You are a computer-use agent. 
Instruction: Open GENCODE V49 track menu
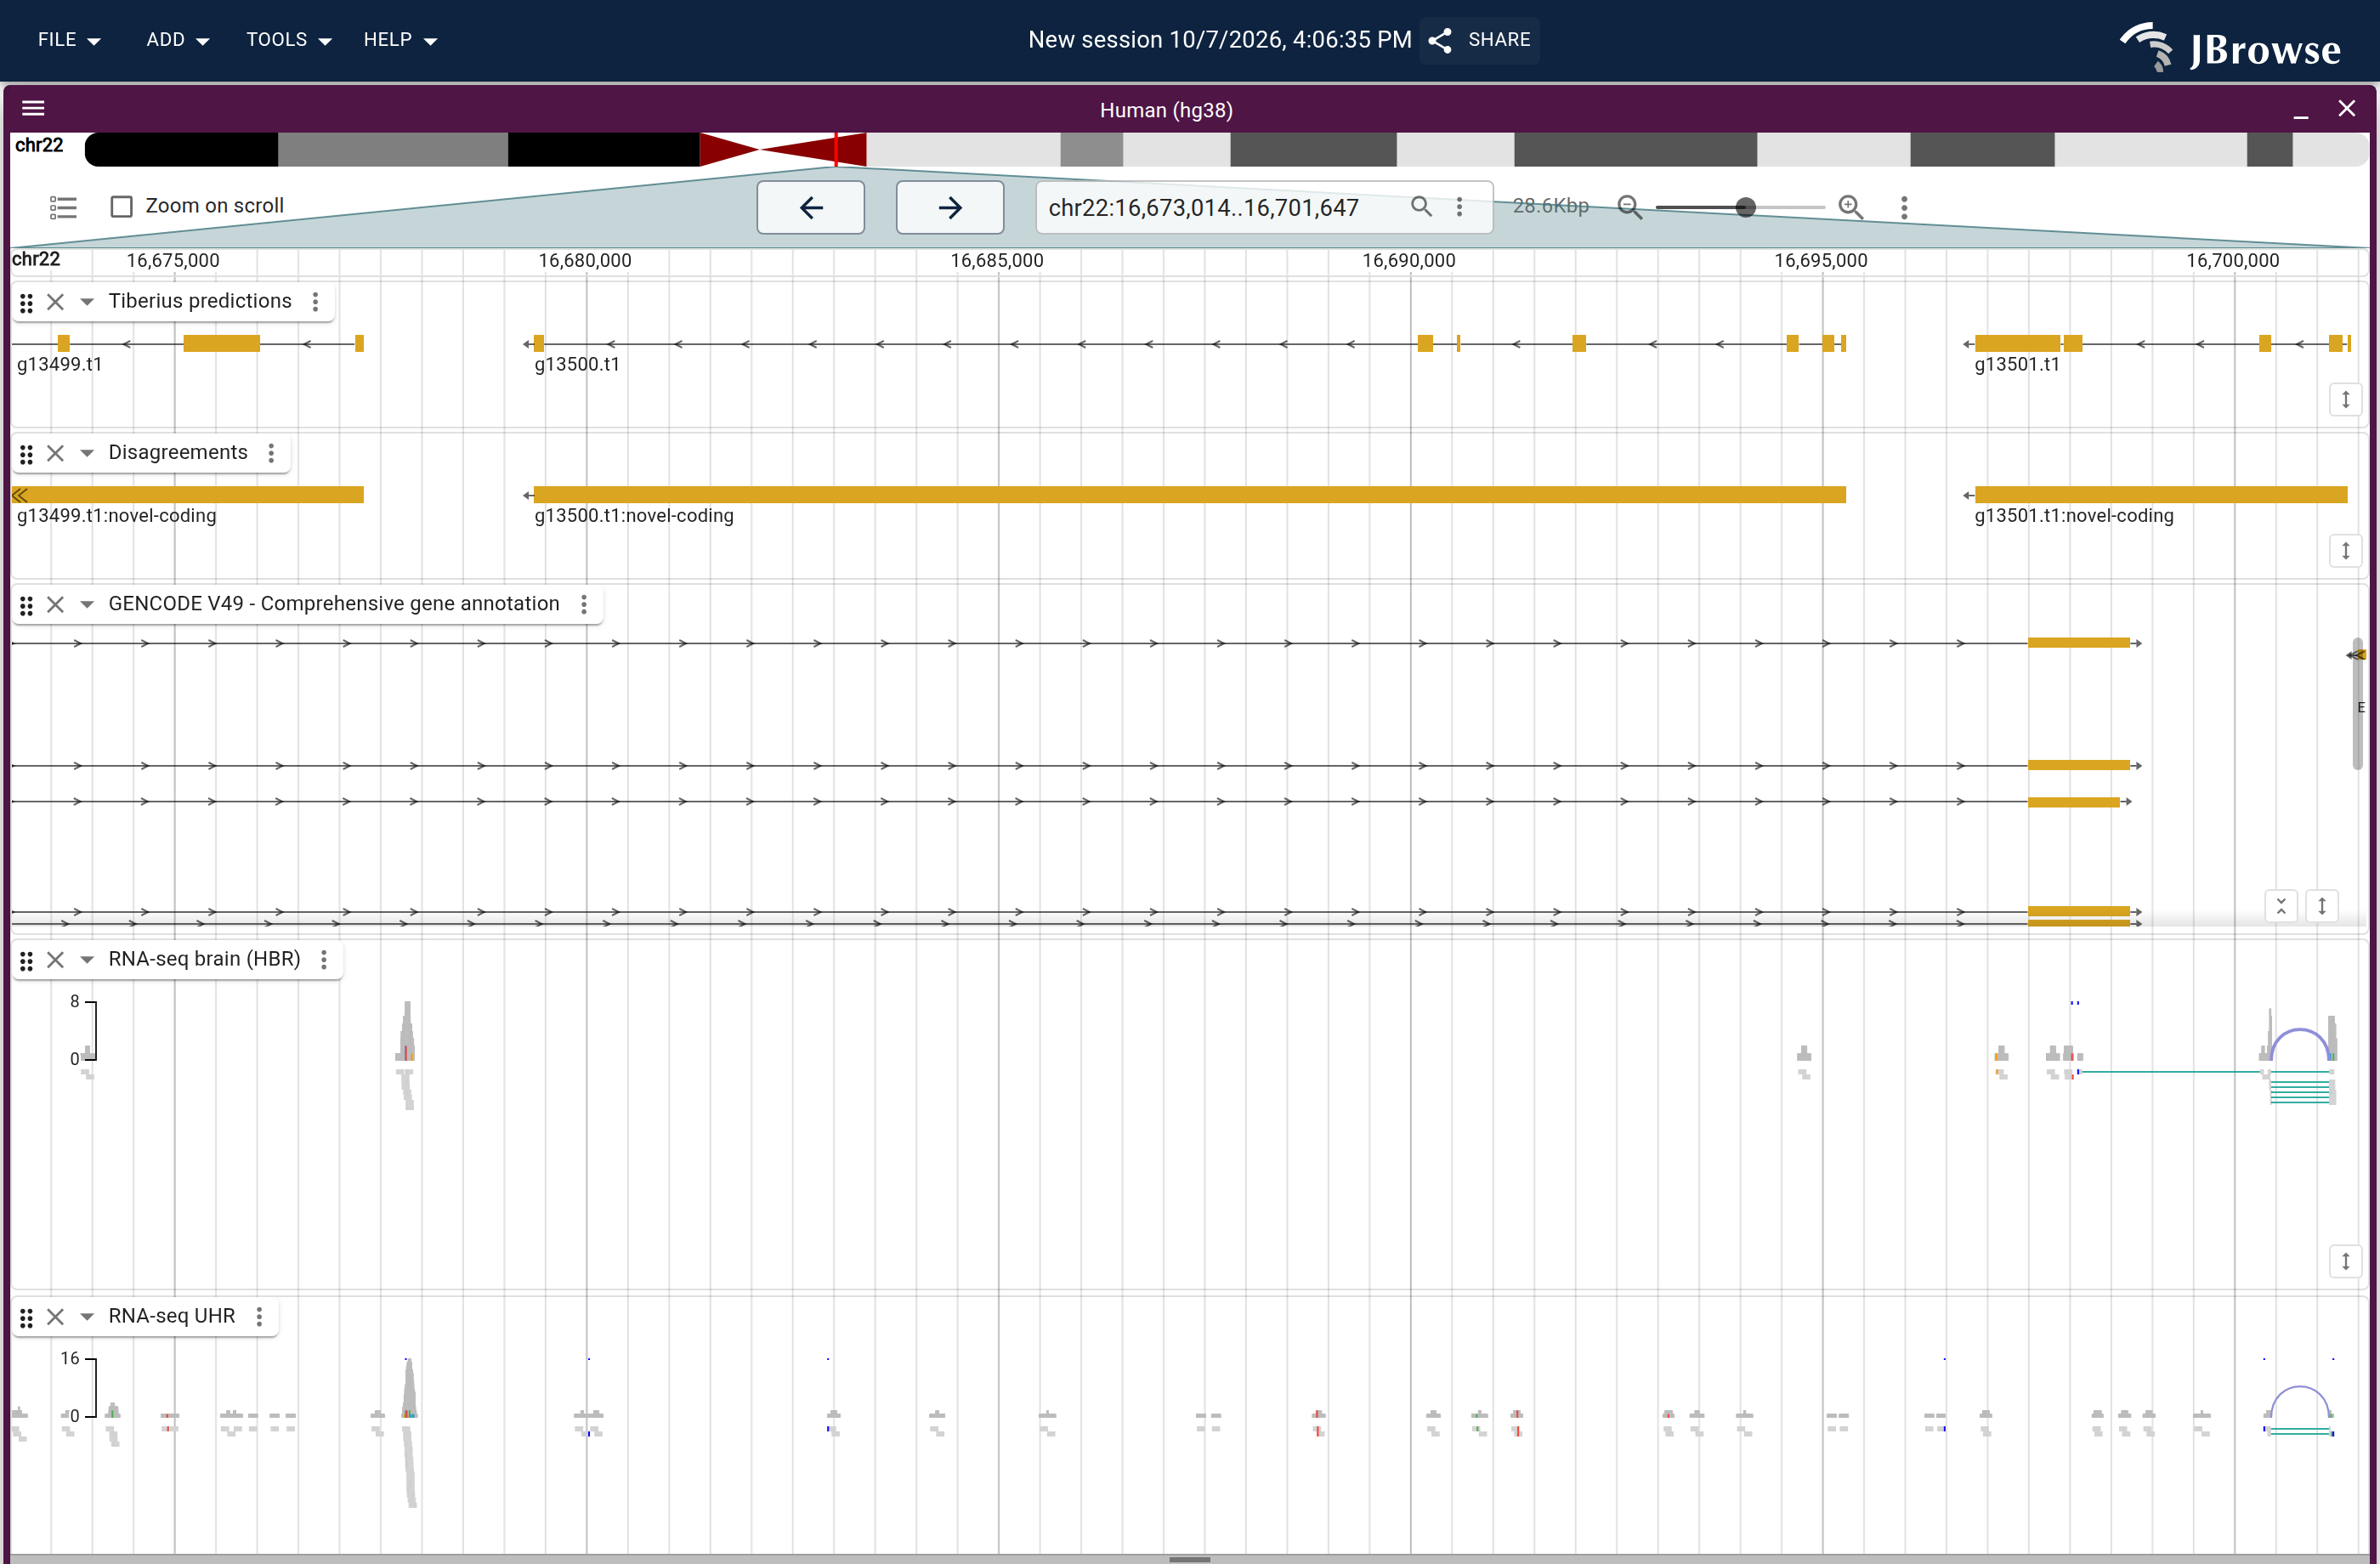tap(584, 604)
